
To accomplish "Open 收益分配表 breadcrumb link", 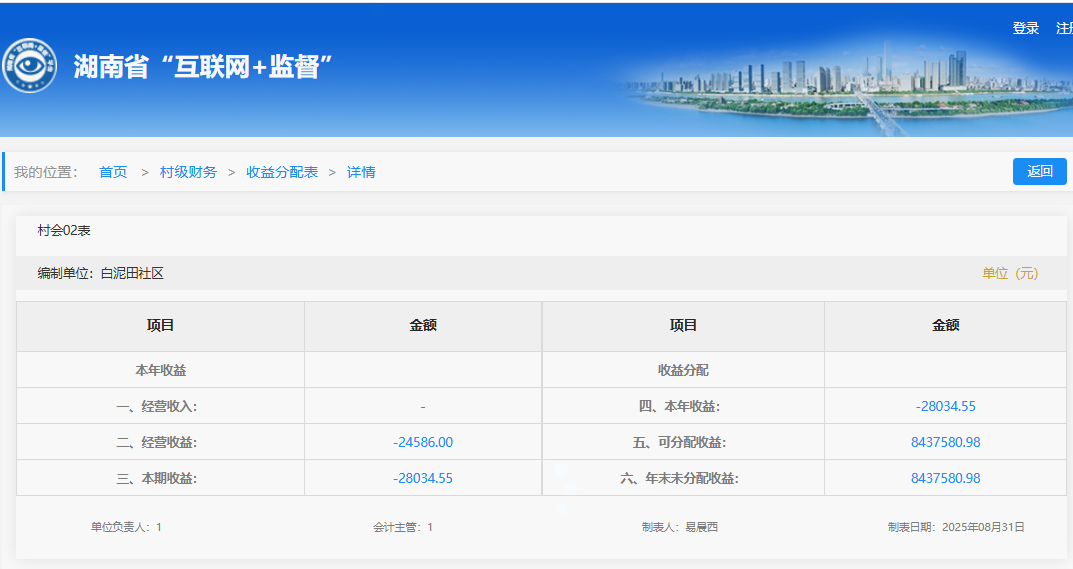I will point(282,172).
